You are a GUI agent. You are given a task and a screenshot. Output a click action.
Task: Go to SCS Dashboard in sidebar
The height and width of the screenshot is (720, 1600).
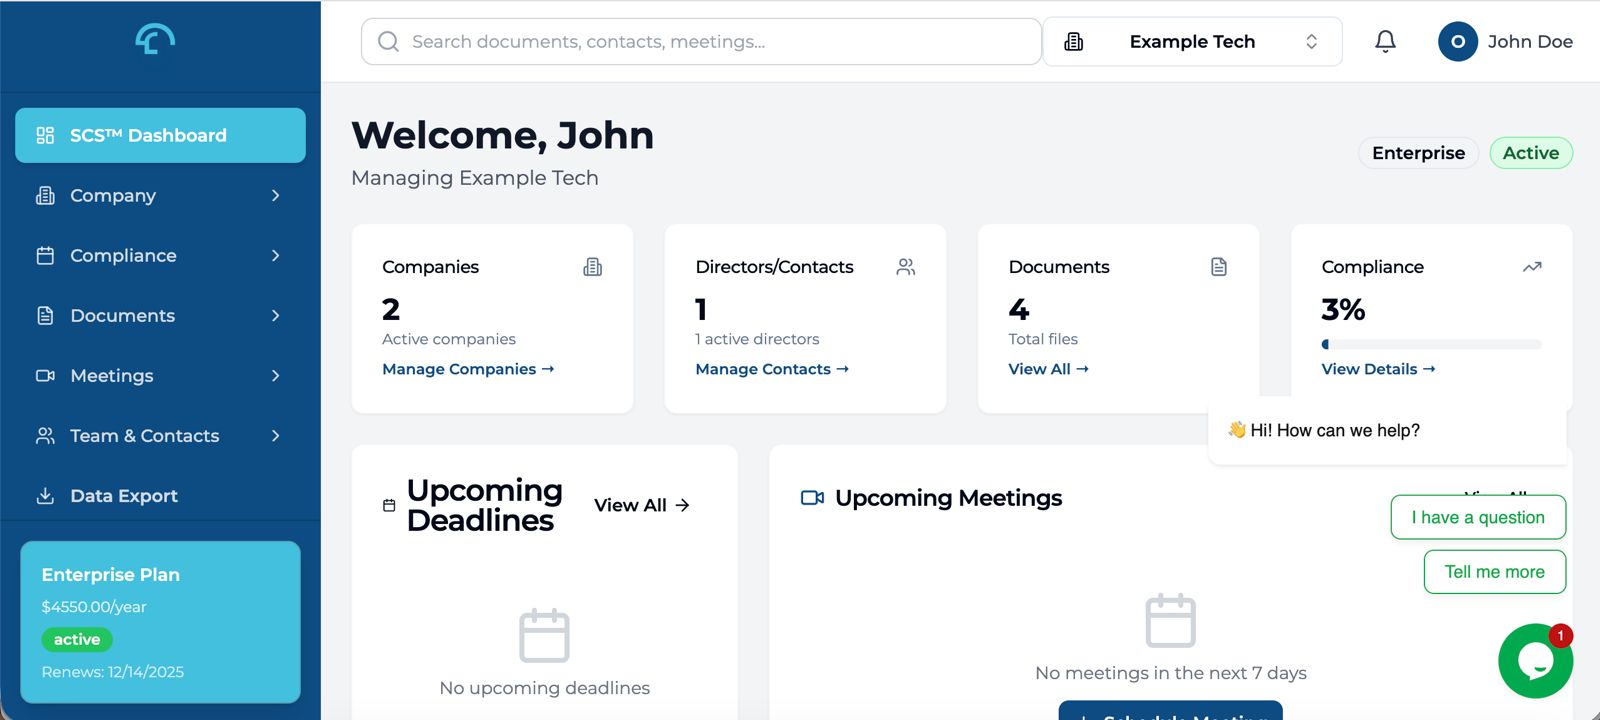click(160, 136)
